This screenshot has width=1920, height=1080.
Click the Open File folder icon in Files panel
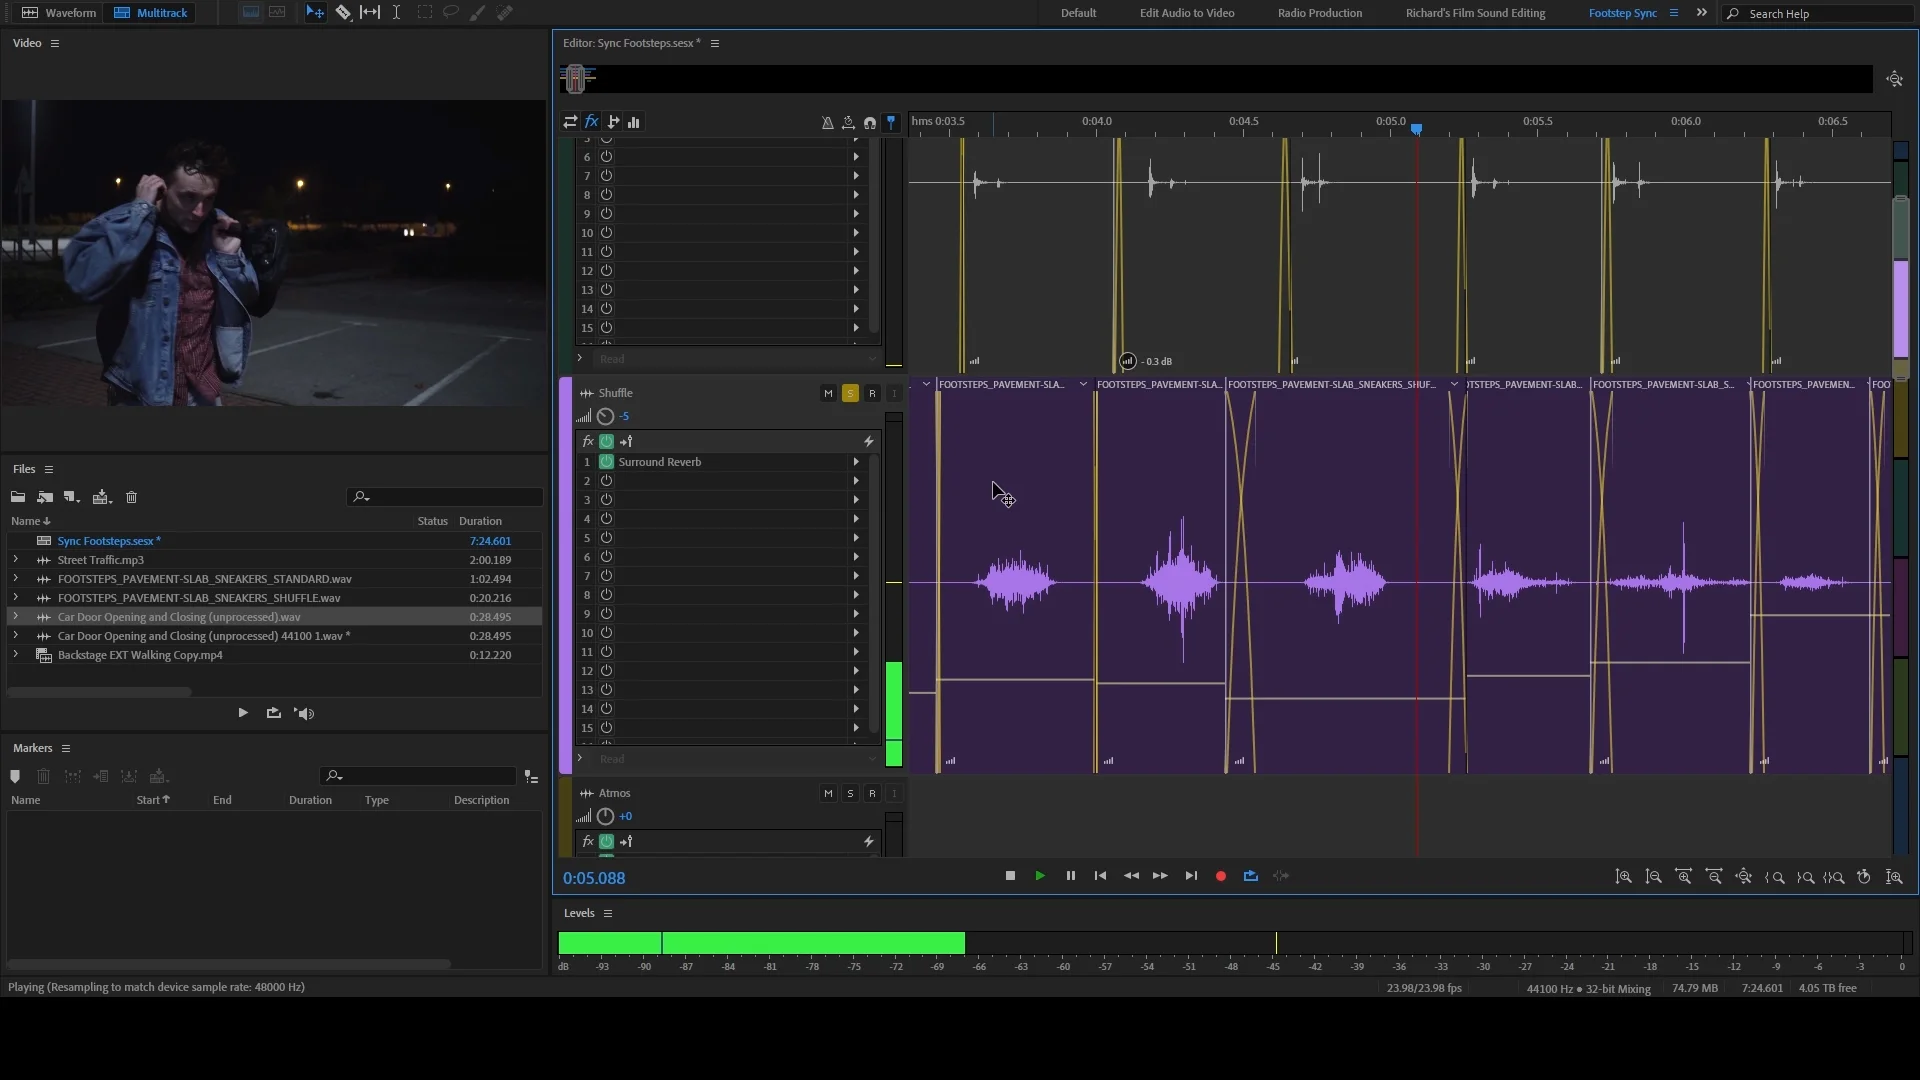coord(18,497)
